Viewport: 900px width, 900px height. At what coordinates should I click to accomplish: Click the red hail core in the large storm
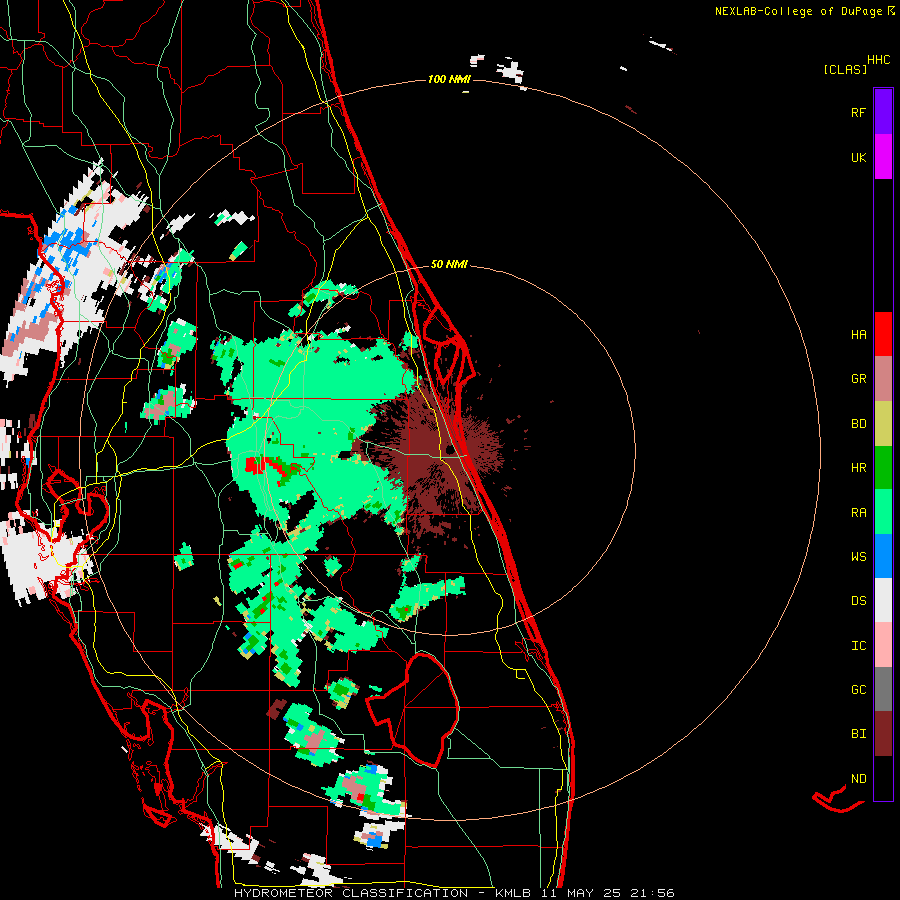254,464
